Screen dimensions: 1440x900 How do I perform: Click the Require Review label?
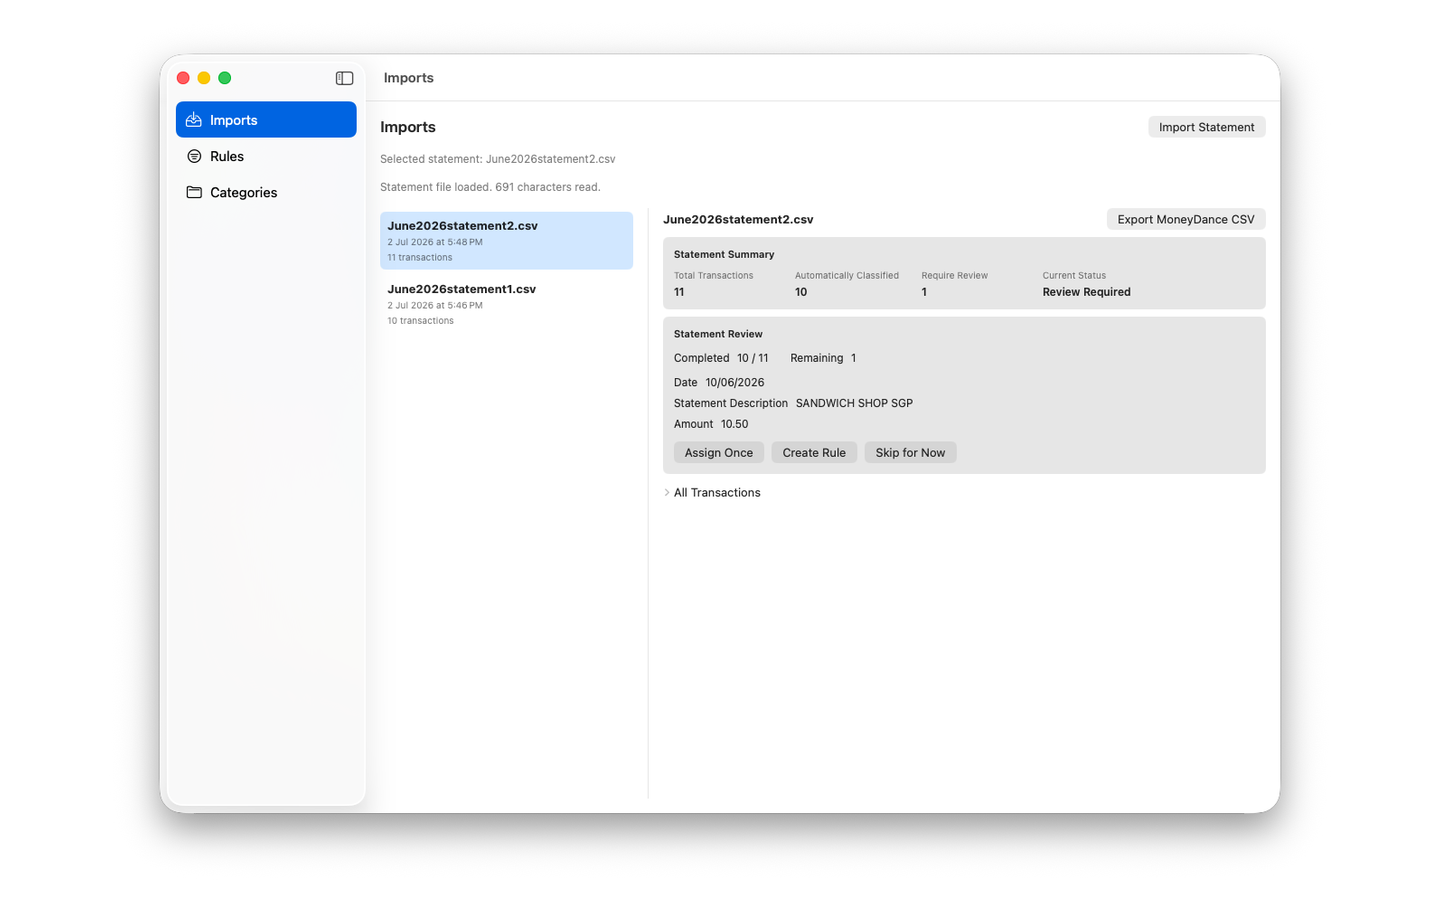pos(955,275)
